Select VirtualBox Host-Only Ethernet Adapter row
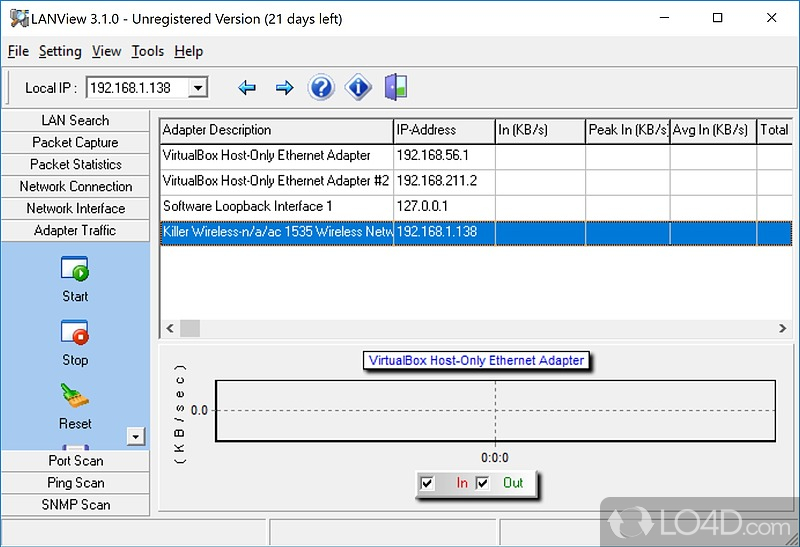This screenshot has height=547, width=800. click(x=477, y=156)
